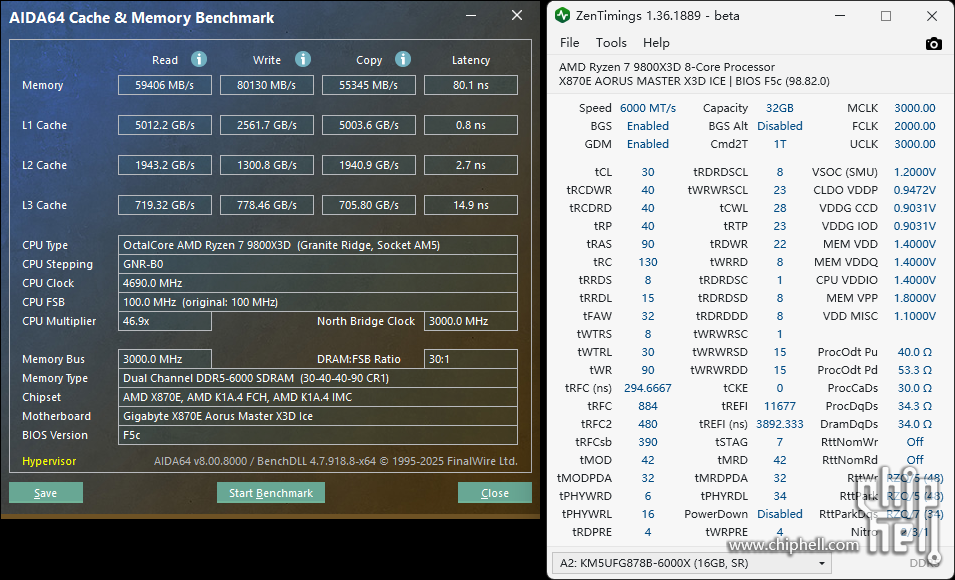
Task: Click the ZenTimings app icon in title bar
Action: point(563,16)
